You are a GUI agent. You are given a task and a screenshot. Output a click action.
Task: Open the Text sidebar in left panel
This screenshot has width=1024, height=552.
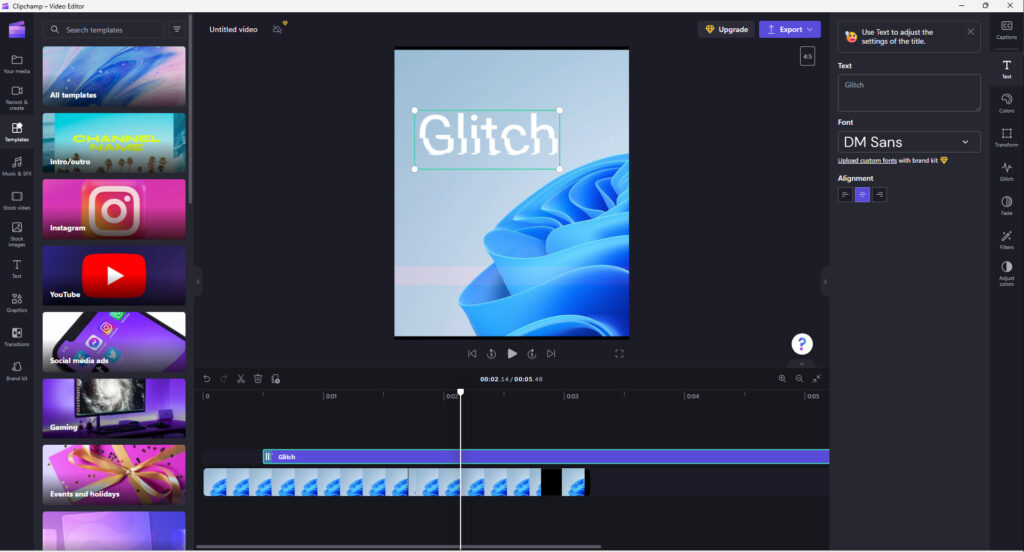17,268
